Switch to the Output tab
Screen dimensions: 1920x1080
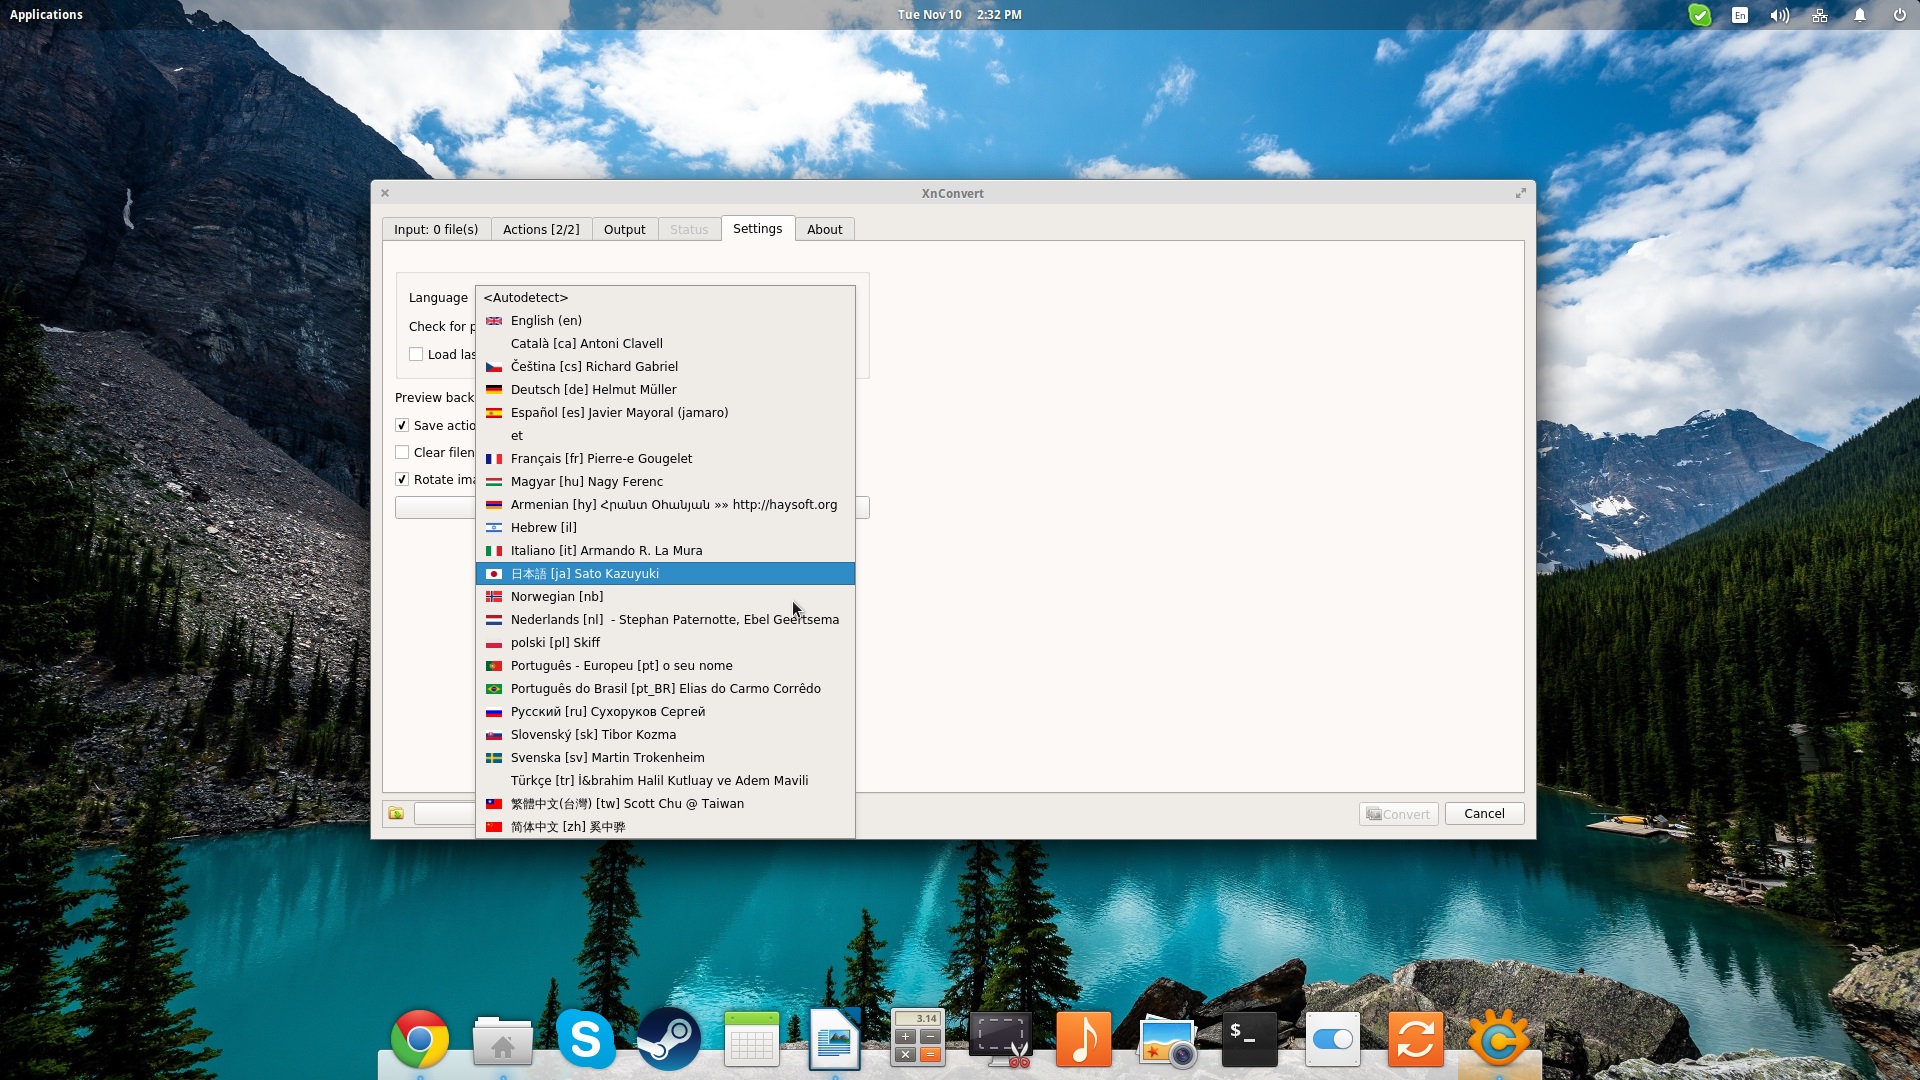coord(625,229)
